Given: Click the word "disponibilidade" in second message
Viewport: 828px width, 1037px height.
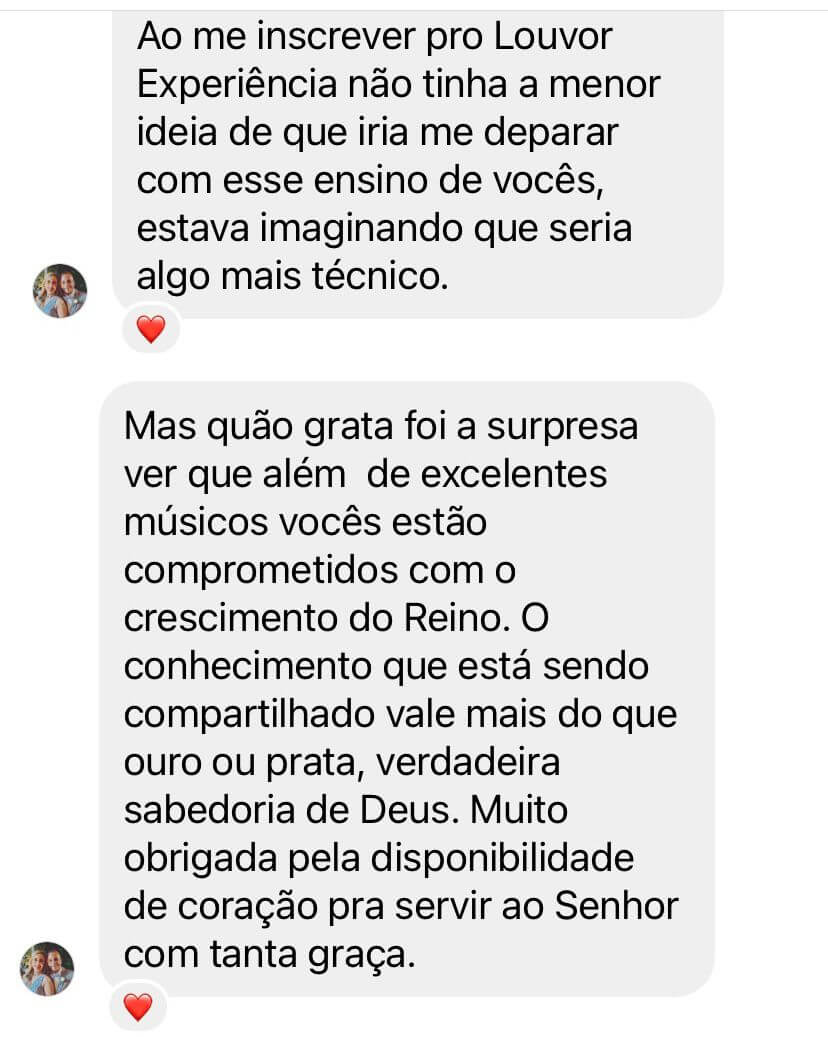Looking at the screenshot, I should [502, 860].
